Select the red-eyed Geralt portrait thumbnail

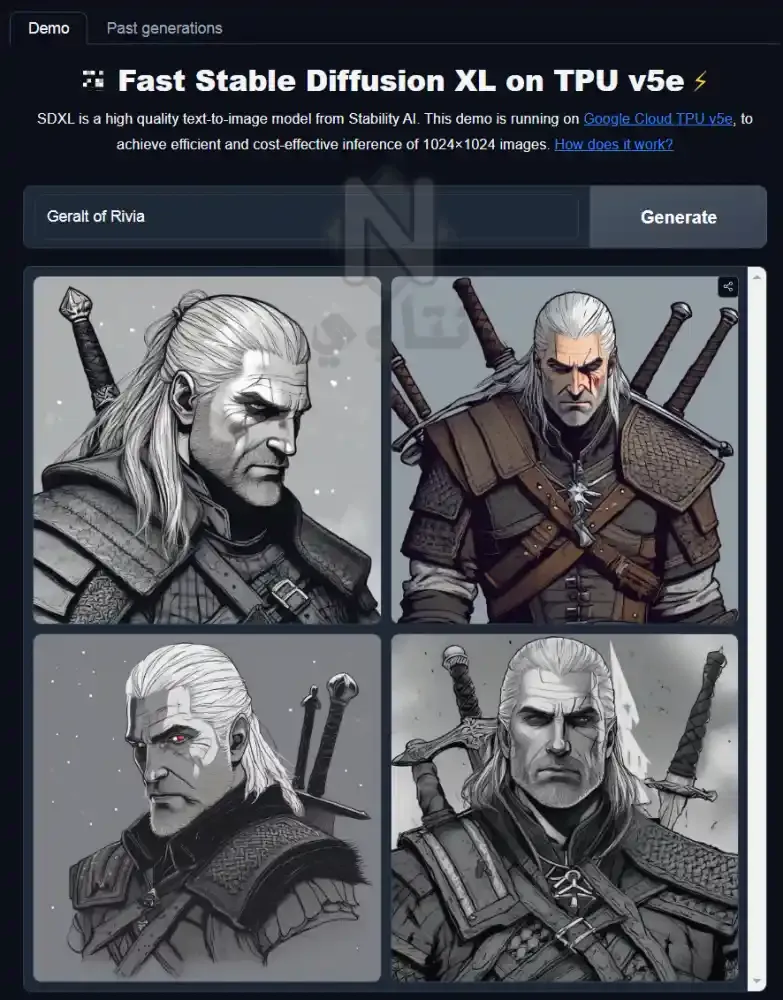click(207, 807)
